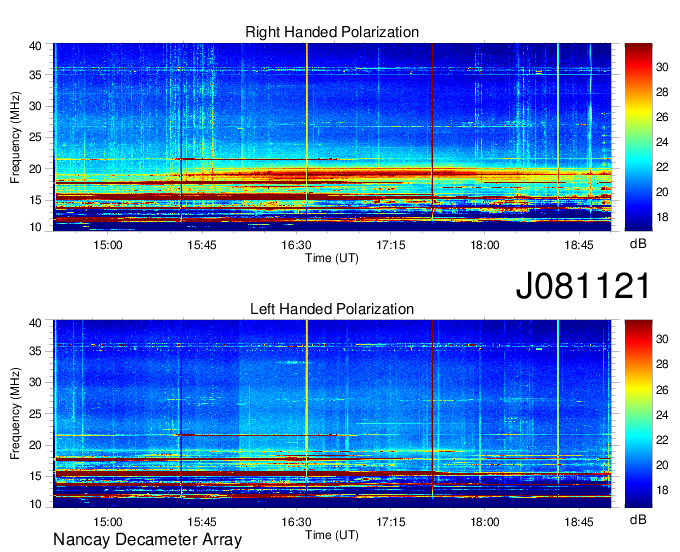Click the top plot's "Frequency (MHz)" axis label
The height and width of the screenshot is (552, 680).
coord(15,137)
